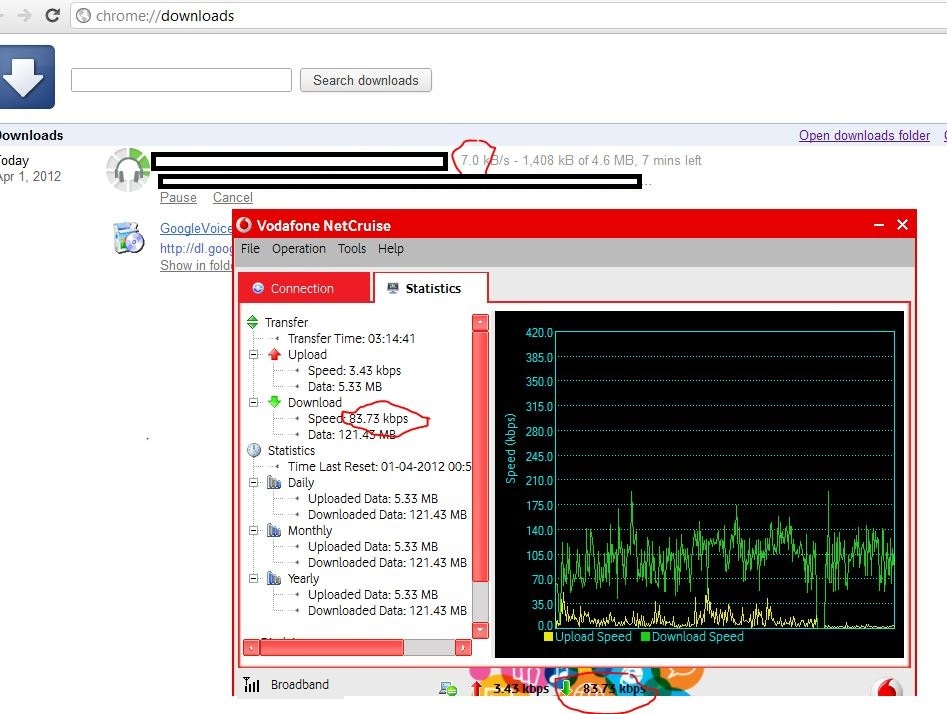Open the Operation menu
Viewport: 947px width, 714px height.
point(298,248)
